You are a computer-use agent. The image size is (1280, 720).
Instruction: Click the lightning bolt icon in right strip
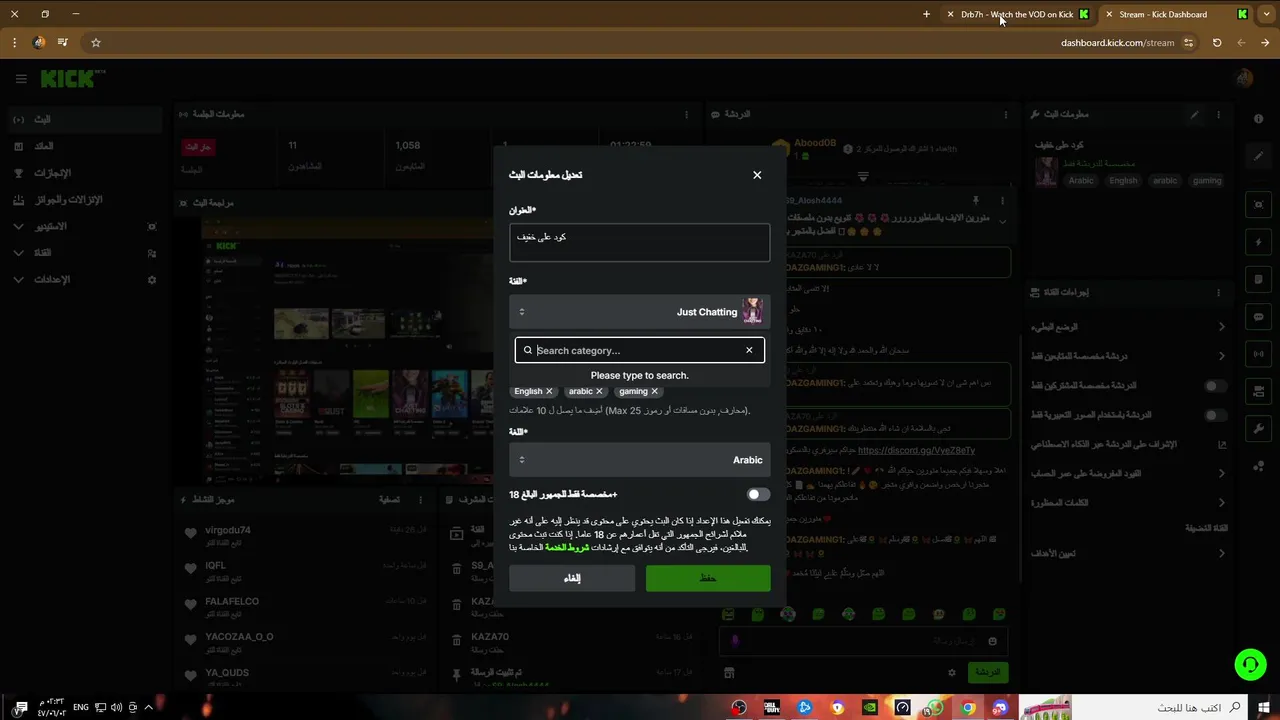tap(1259, 243)
